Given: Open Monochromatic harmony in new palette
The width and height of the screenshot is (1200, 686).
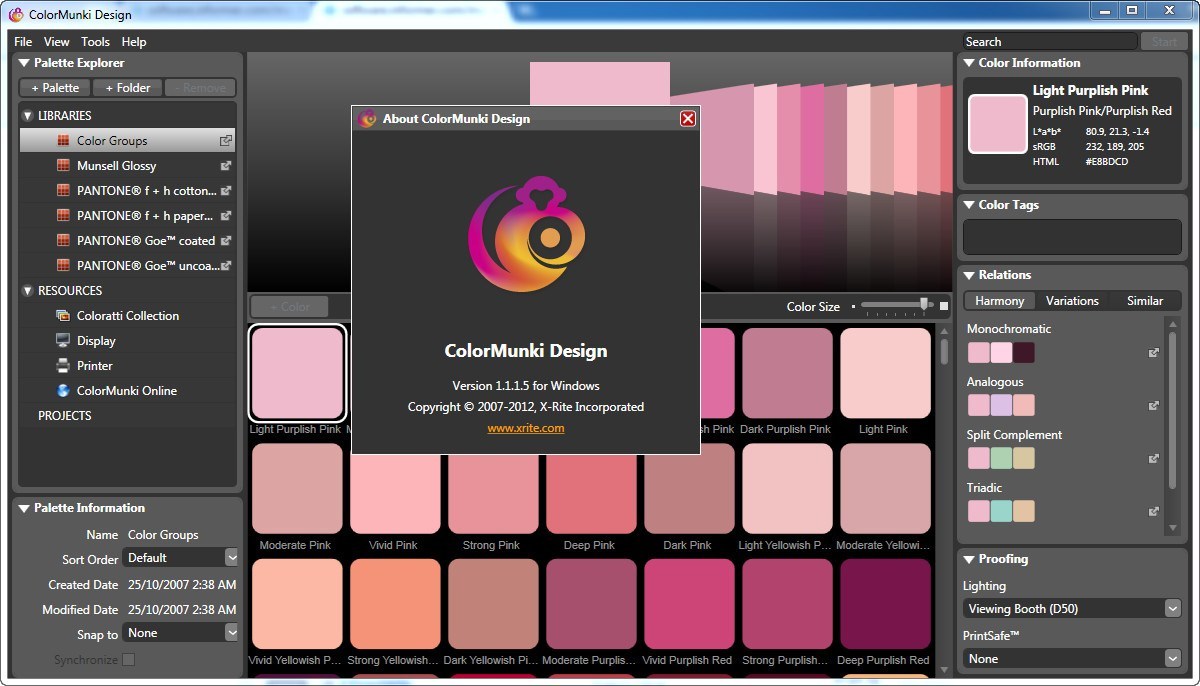Looking at the screenshot, I should [x=1153, y=353].
